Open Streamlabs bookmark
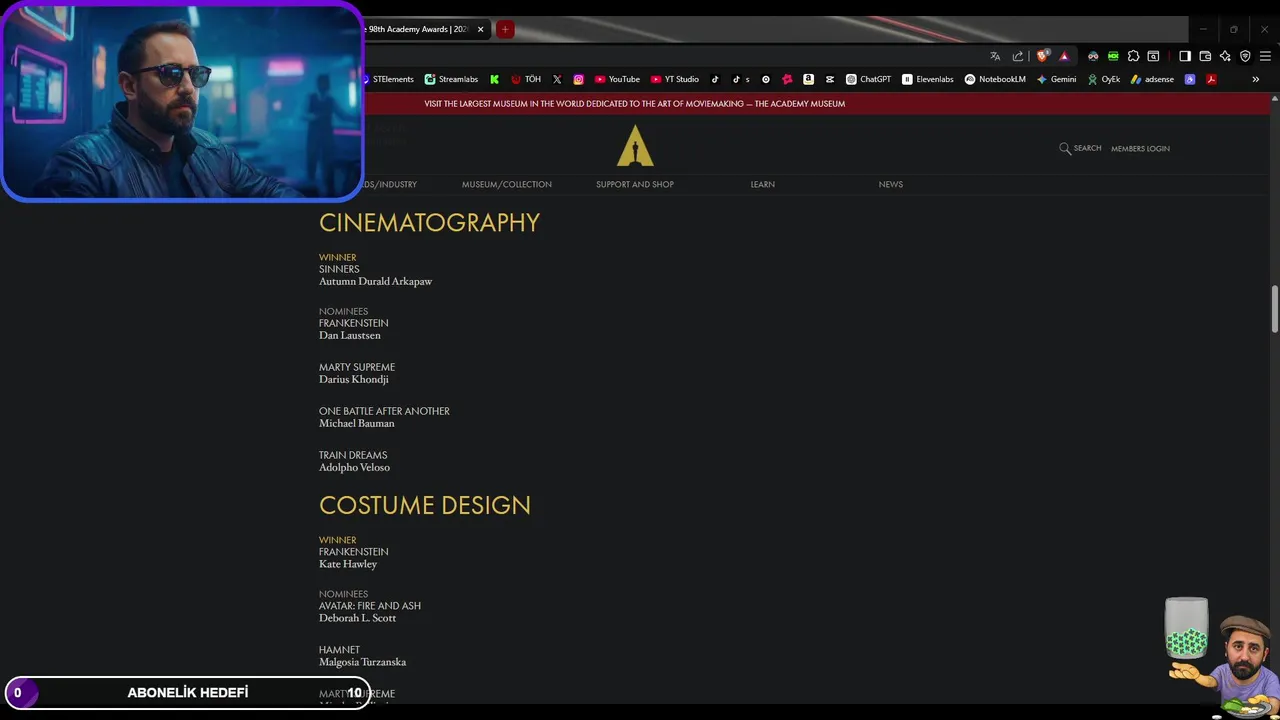The height and width of the screenshot is (720, 1280). pos(451,79)
